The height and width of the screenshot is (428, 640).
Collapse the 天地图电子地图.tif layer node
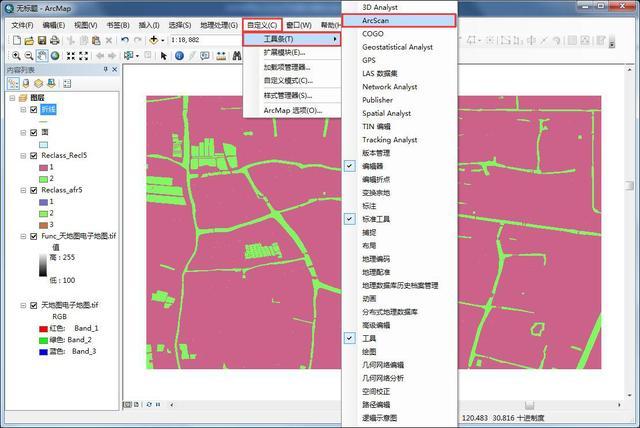(x=23, y=305)
